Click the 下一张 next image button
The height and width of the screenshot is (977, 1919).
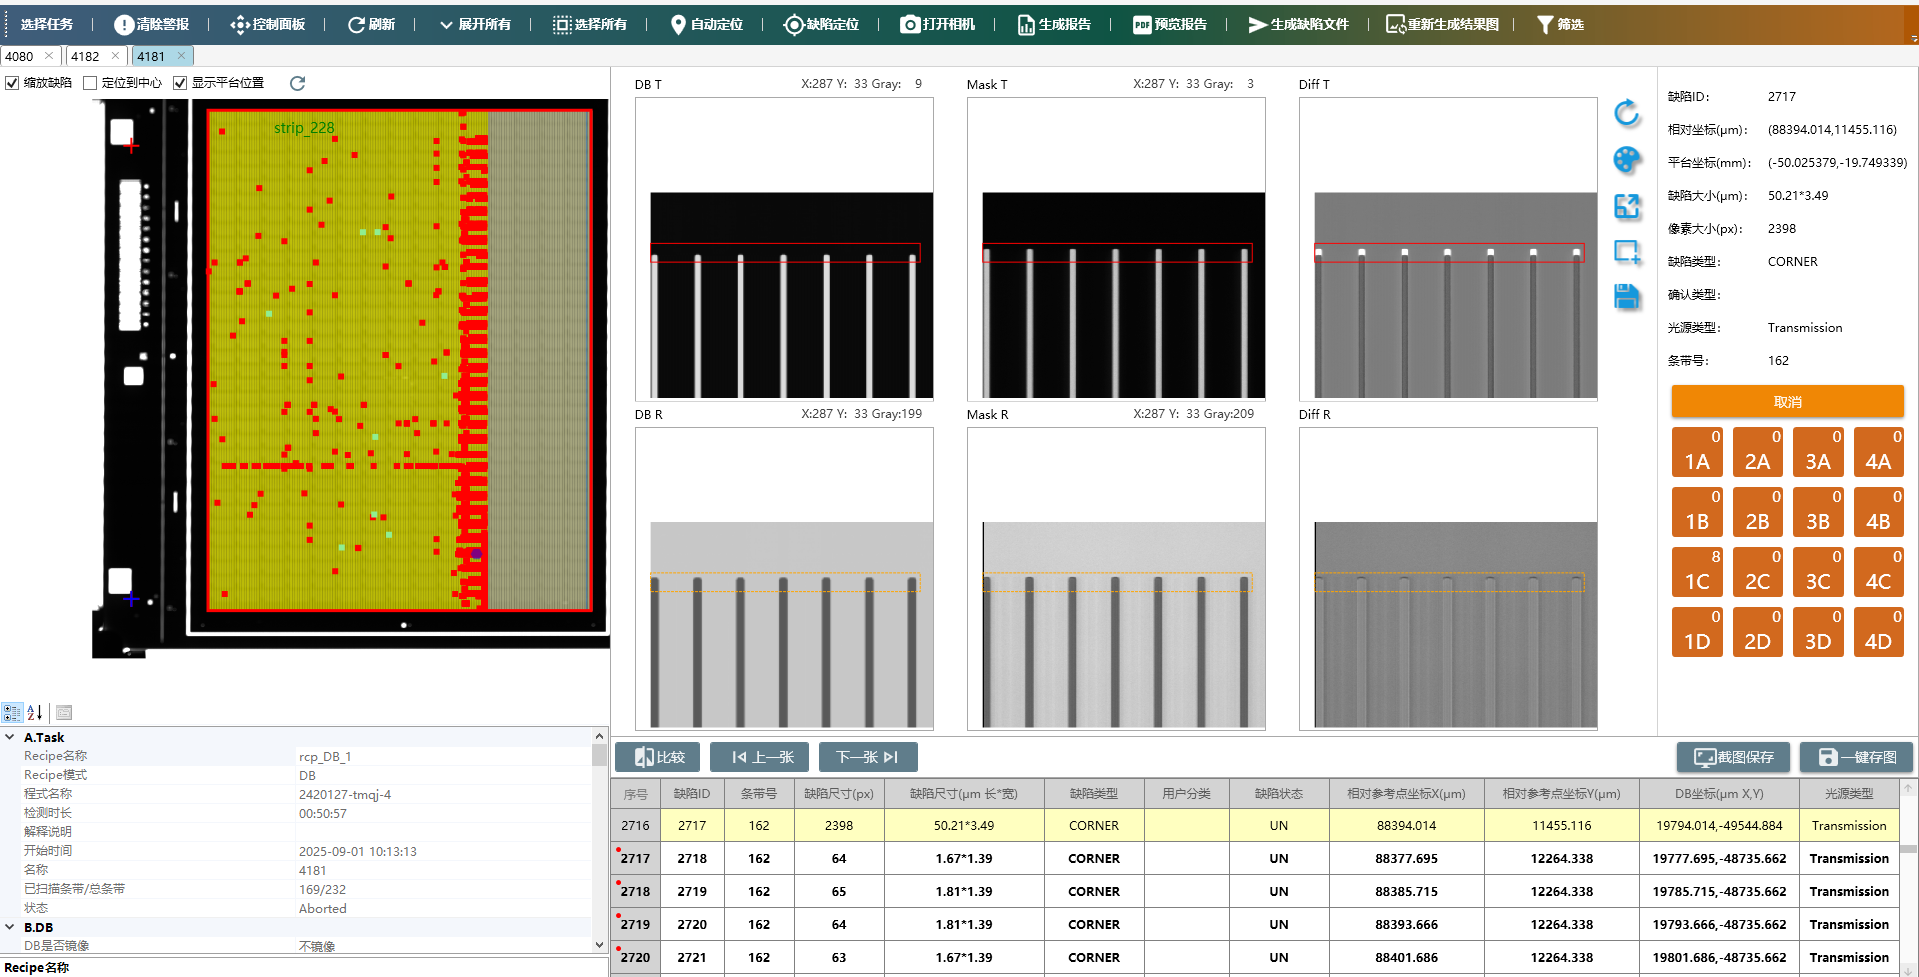[x=867, y=757]
